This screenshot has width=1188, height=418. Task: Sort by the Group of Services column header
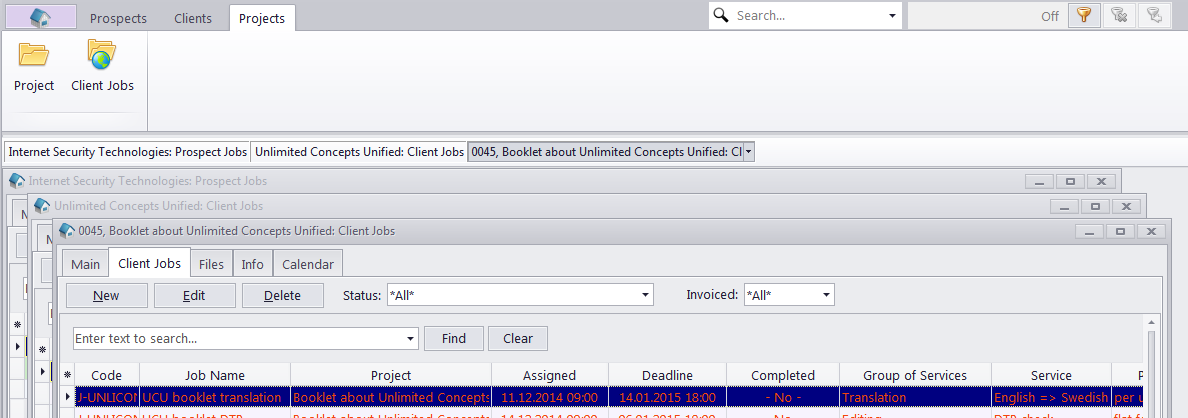pyautogui.click(x=914, y=376)
